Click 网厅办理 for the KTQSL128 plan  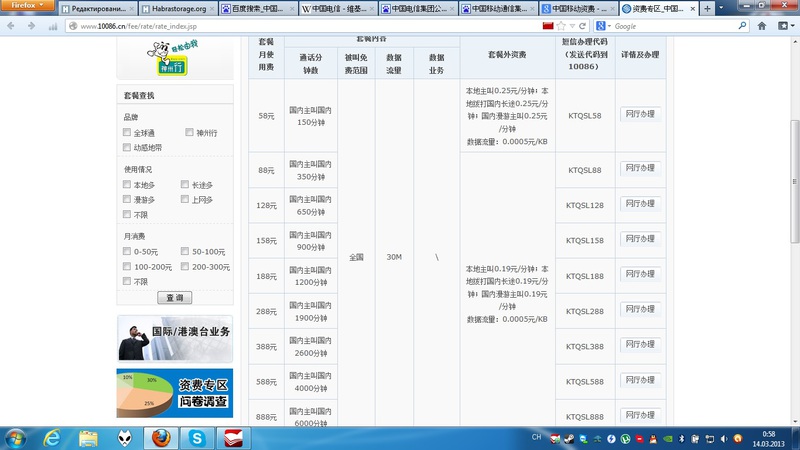(640, 204)
